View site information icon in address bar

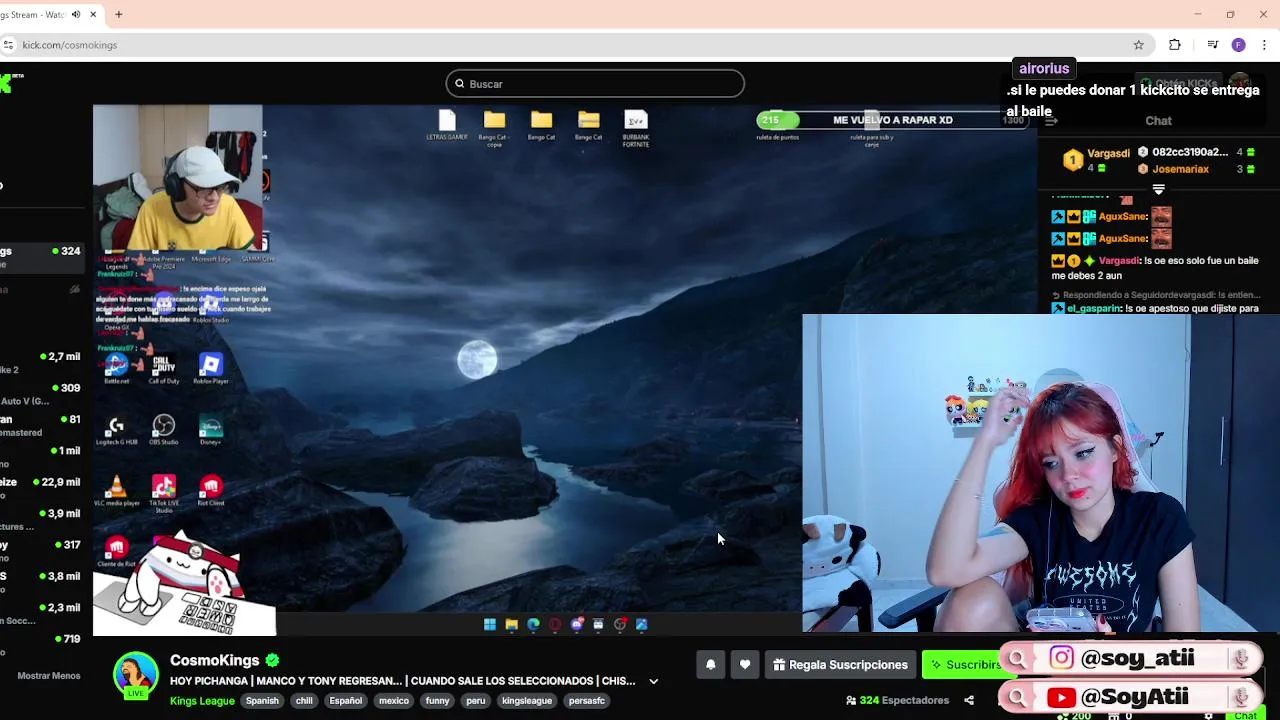(8, 45)
